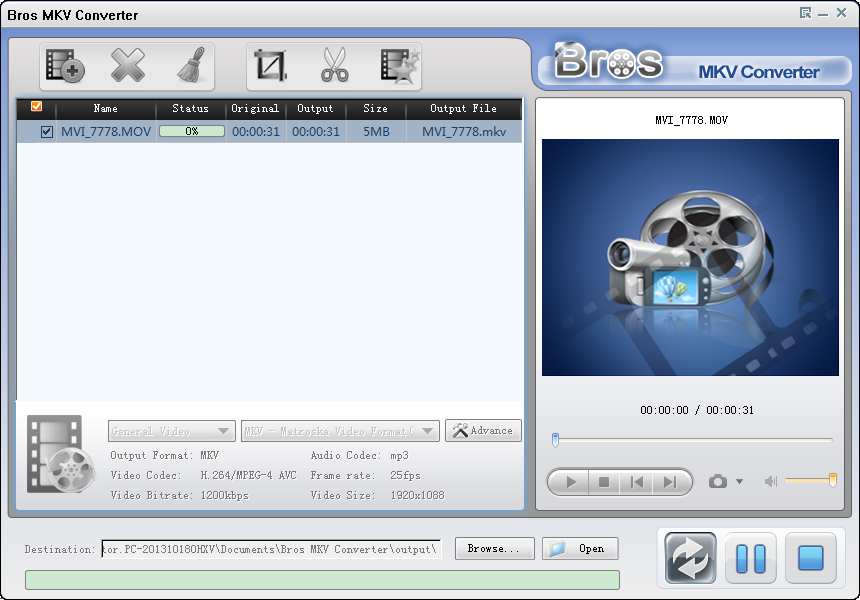This screenshot has height=600, width=860.
Task: Click the MVI_7778.mkv output file cell
Action: [464, 132]
